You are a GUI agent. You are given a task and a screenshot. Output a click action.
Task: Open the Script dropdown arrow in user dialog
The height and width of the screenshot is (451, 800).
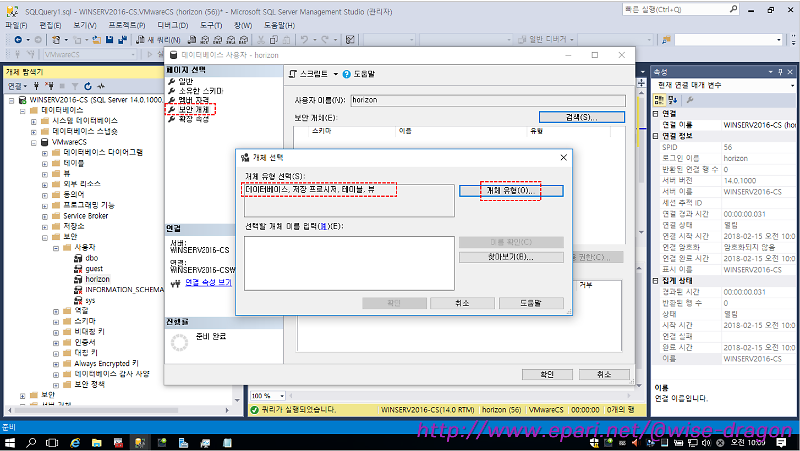(336, 74)
